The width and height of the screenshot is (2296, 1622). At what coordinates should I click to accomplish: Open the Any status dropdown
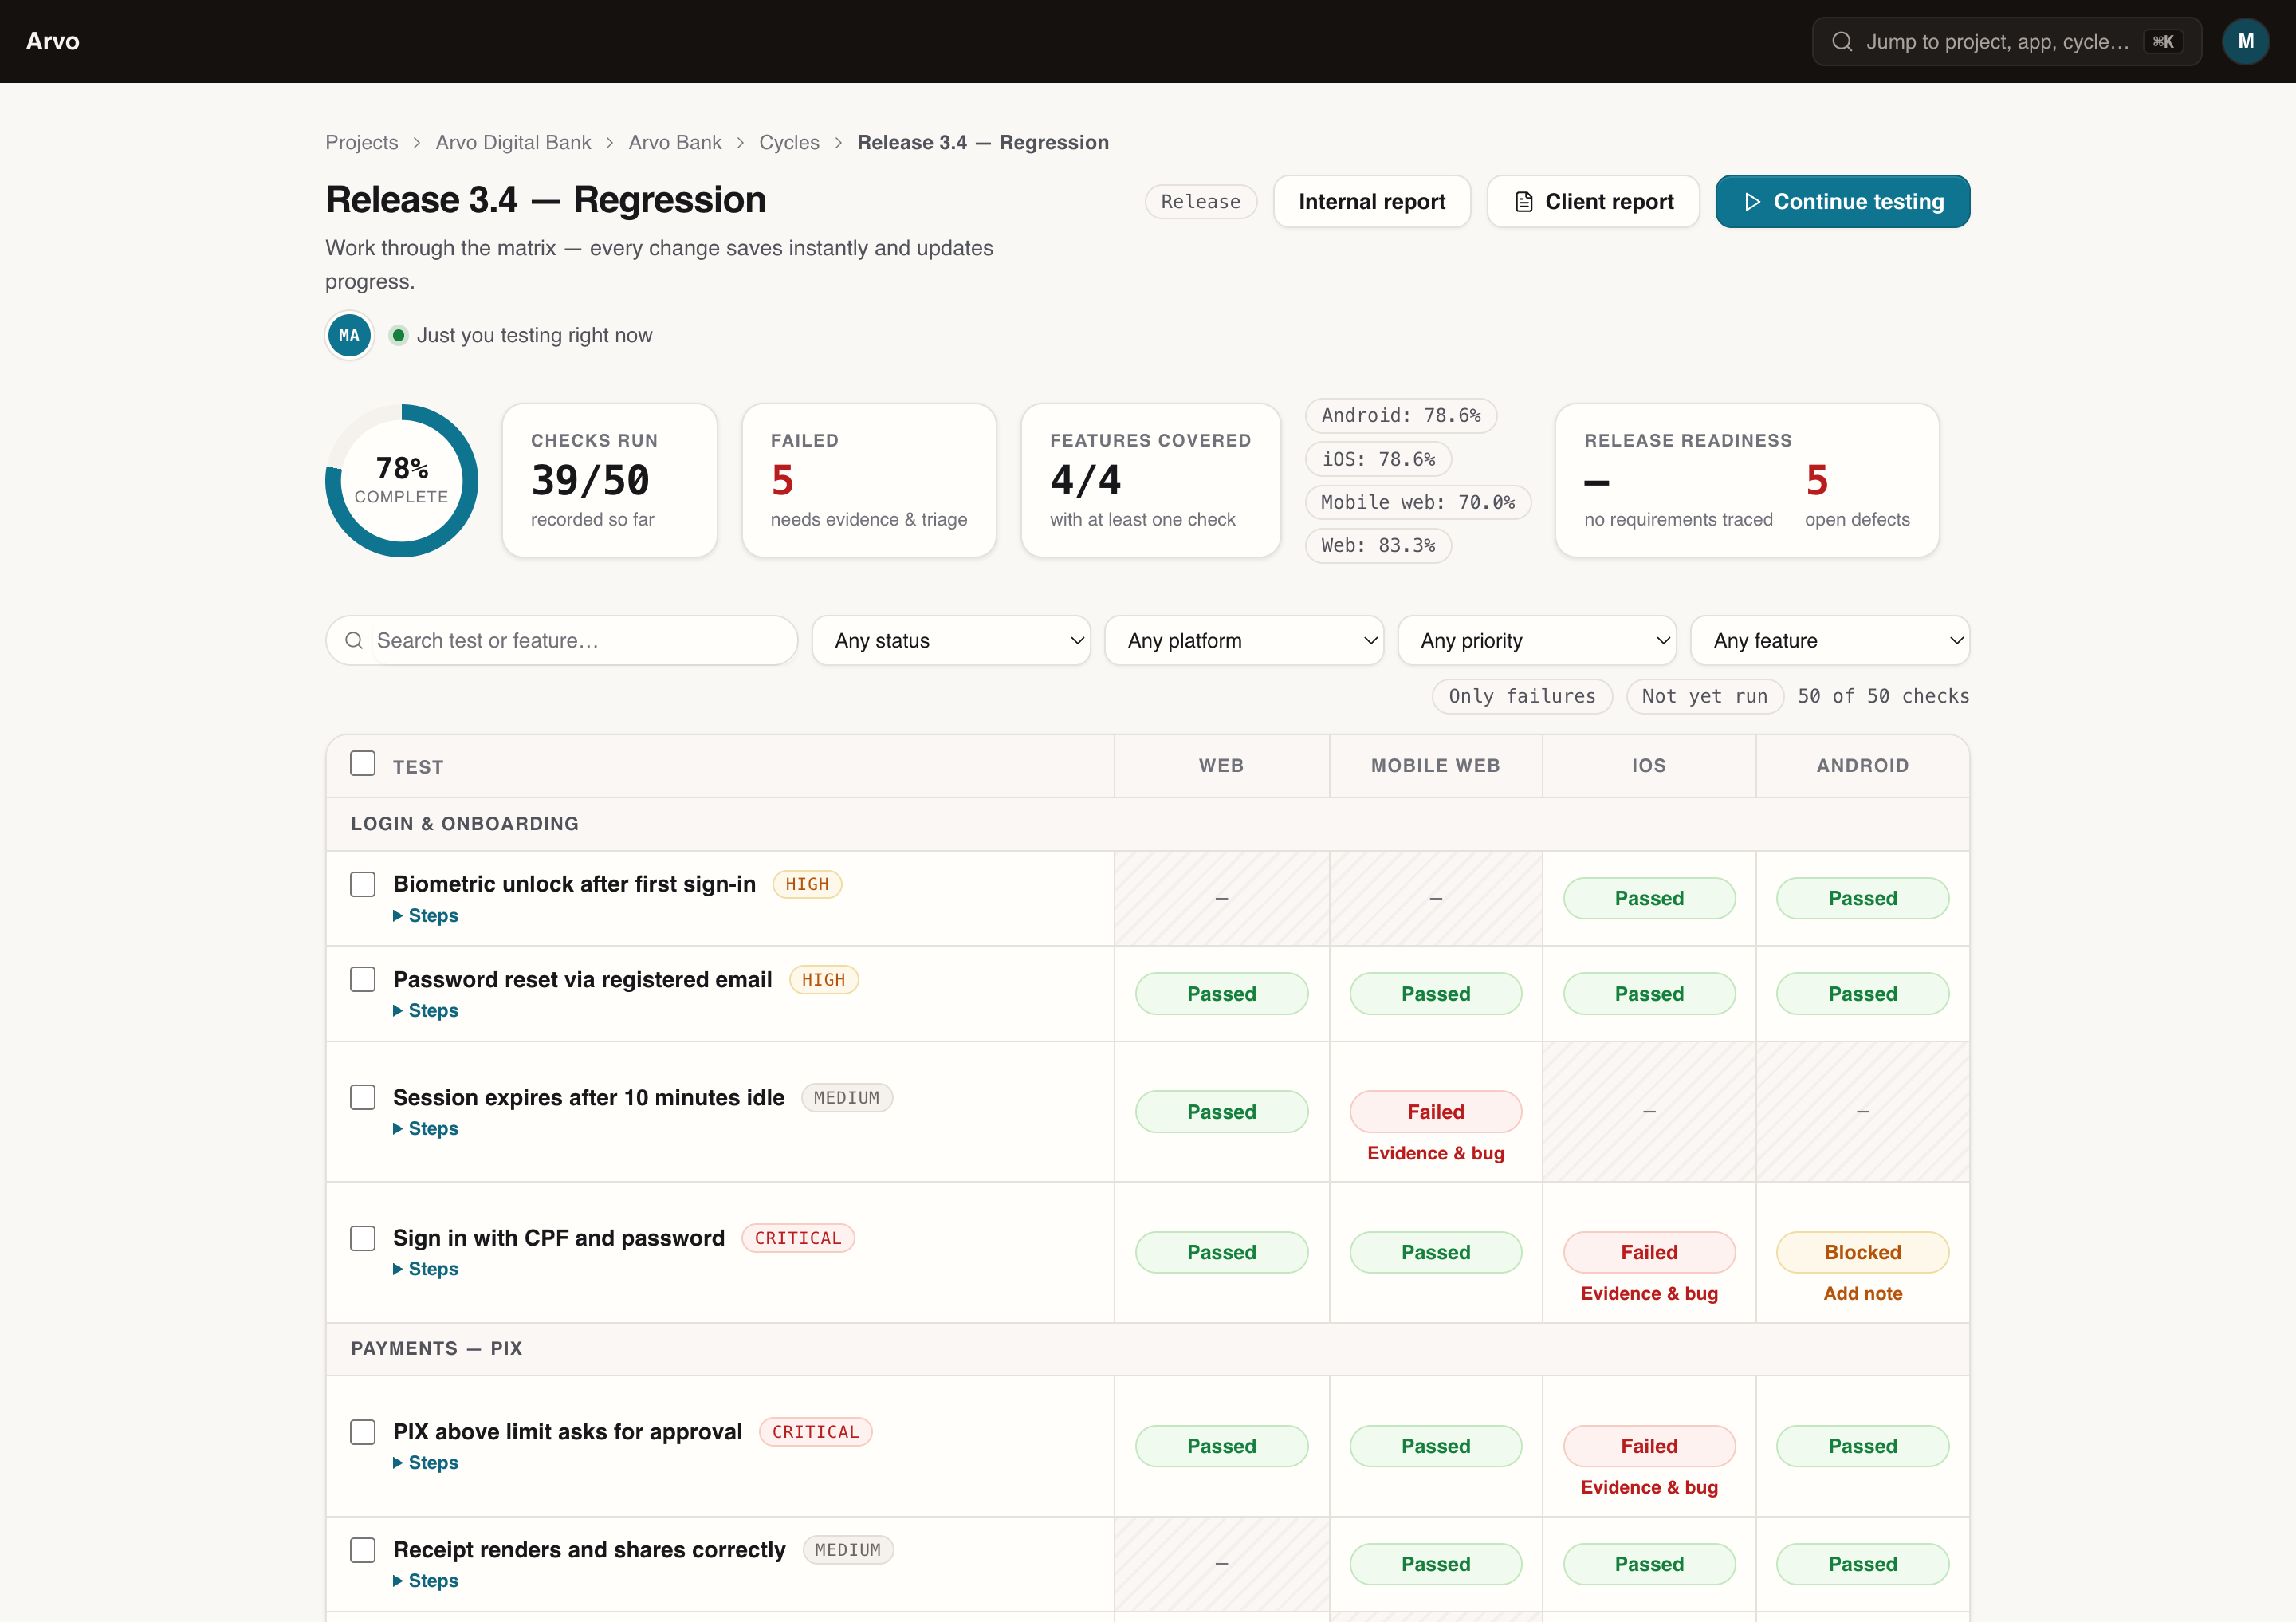tap(951, 640)
